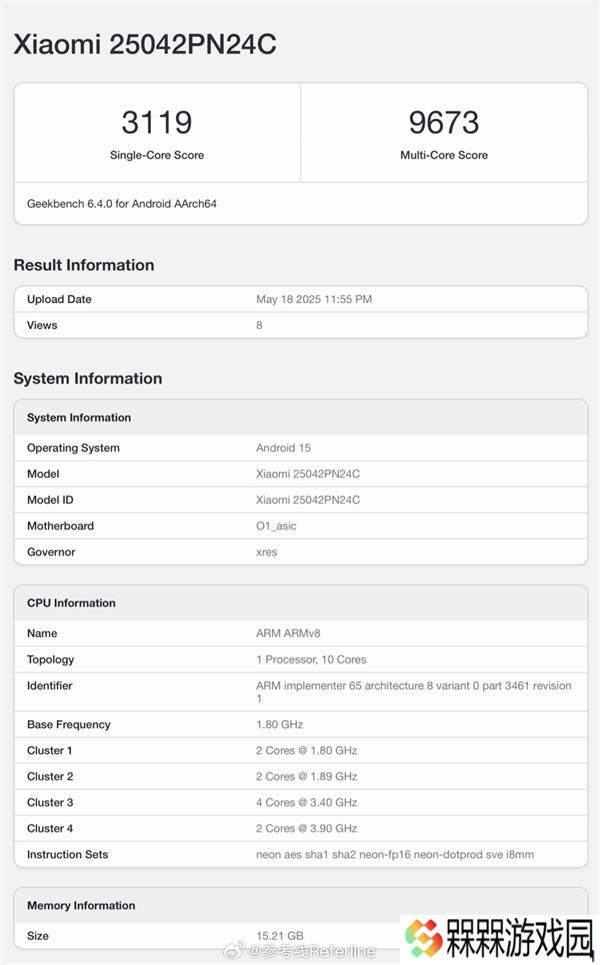Image resolution: width=600 pixels, height=965 pixels.
Task: Select the 4 Cores @ 3.40 GHz value
Action: [x=306, y=803]
